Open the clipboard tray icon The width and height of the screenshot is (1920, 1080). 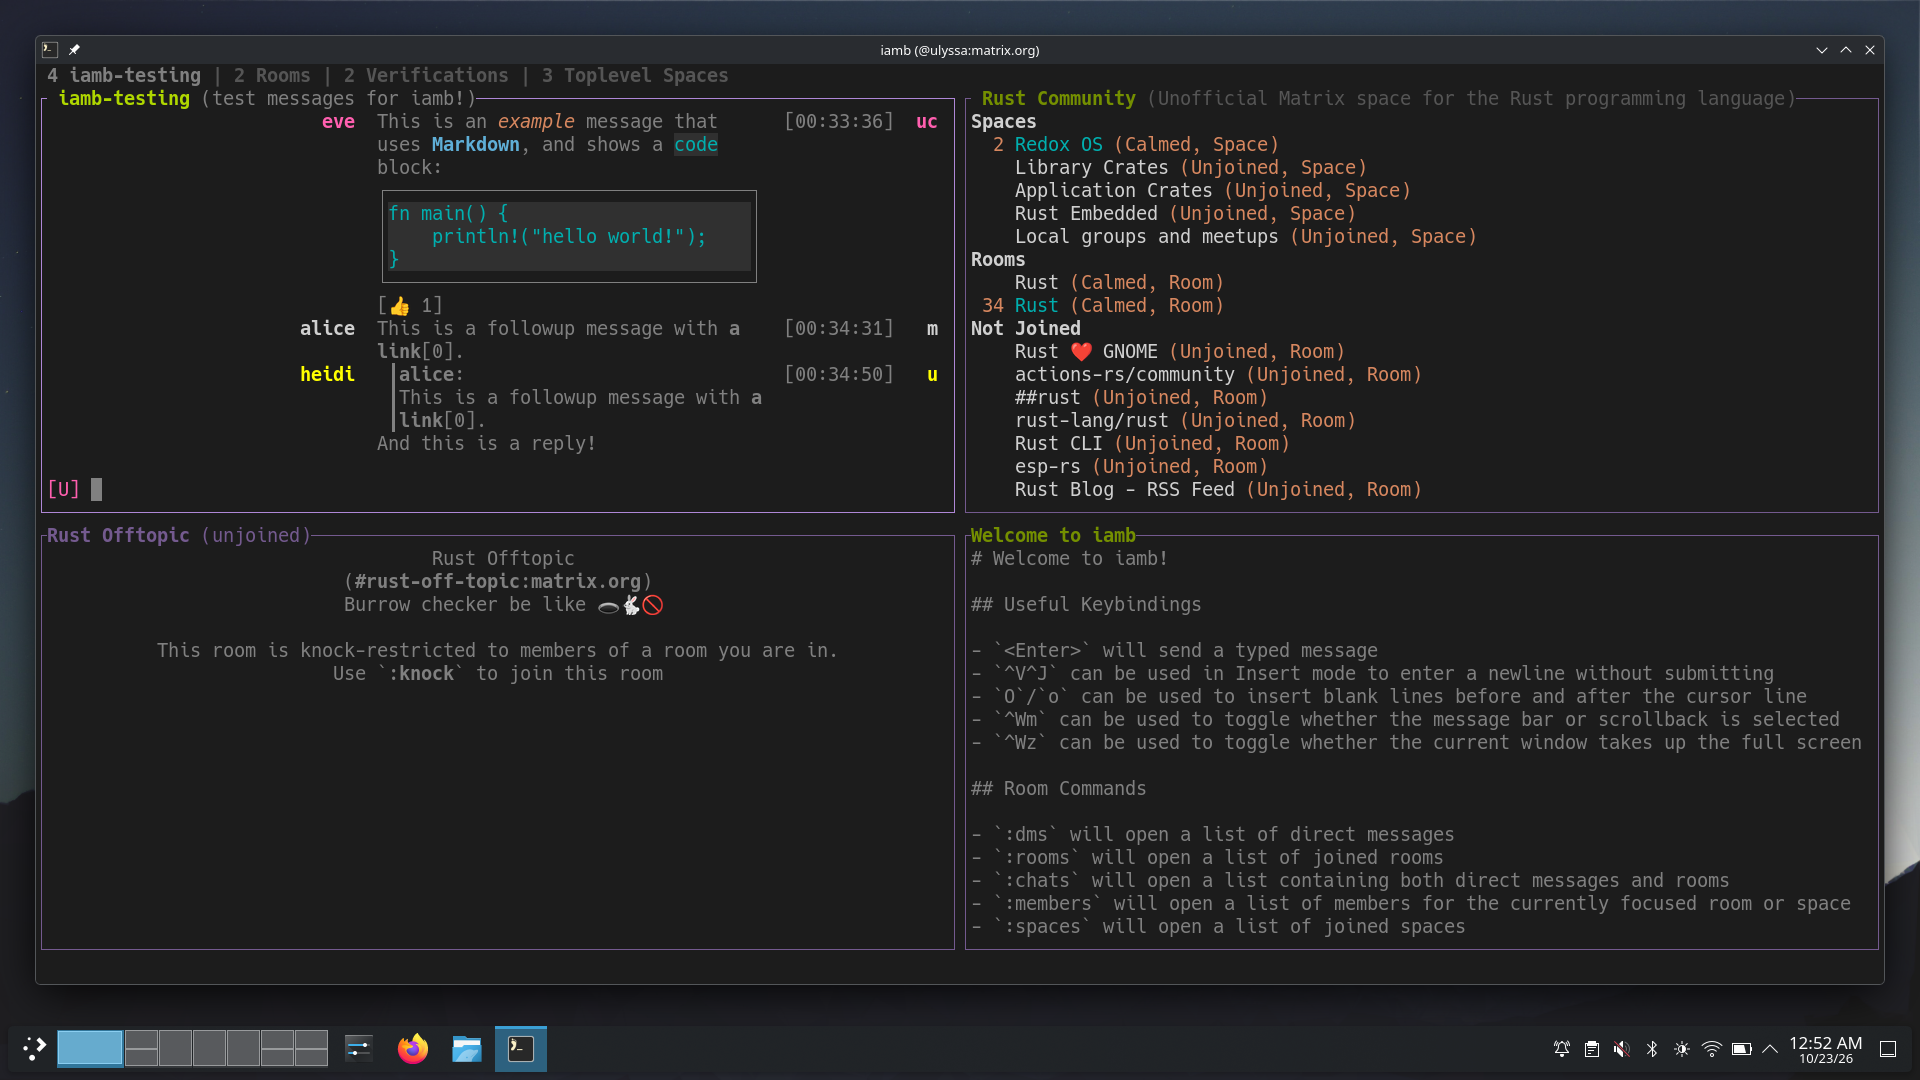pos(1592,1049)
